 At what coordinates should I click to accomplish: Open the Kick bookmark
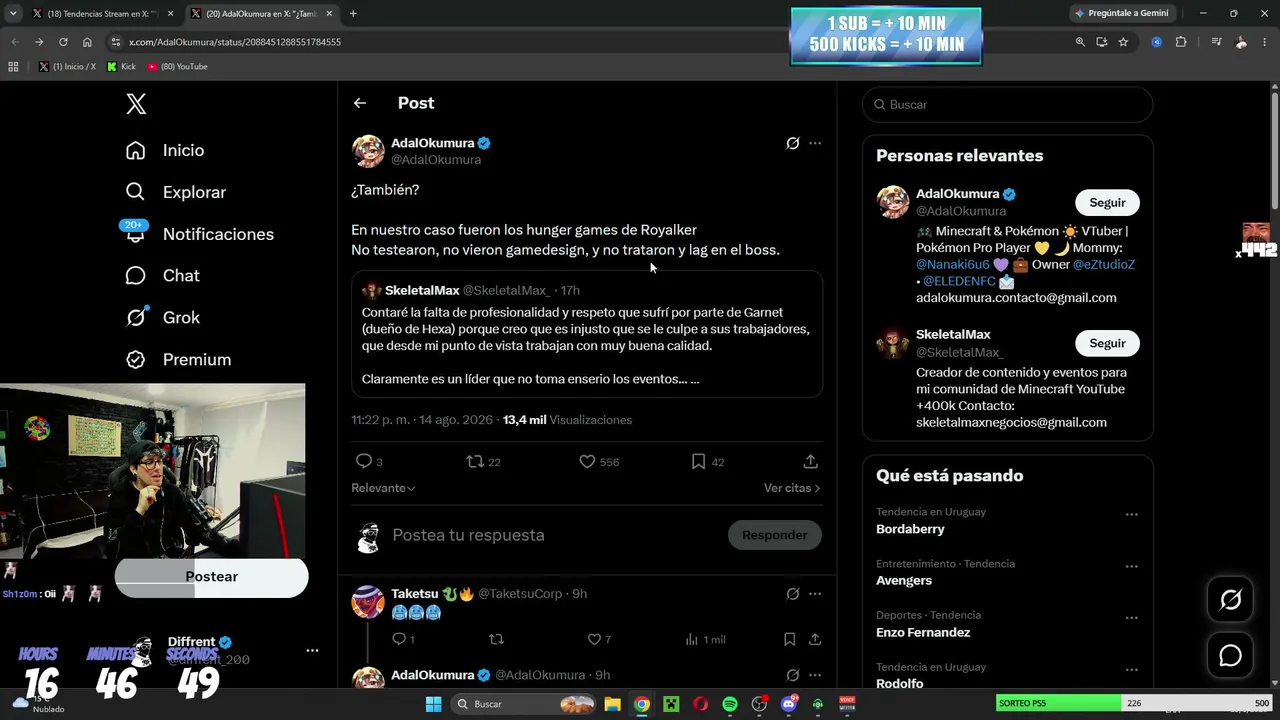pos(121,67)
